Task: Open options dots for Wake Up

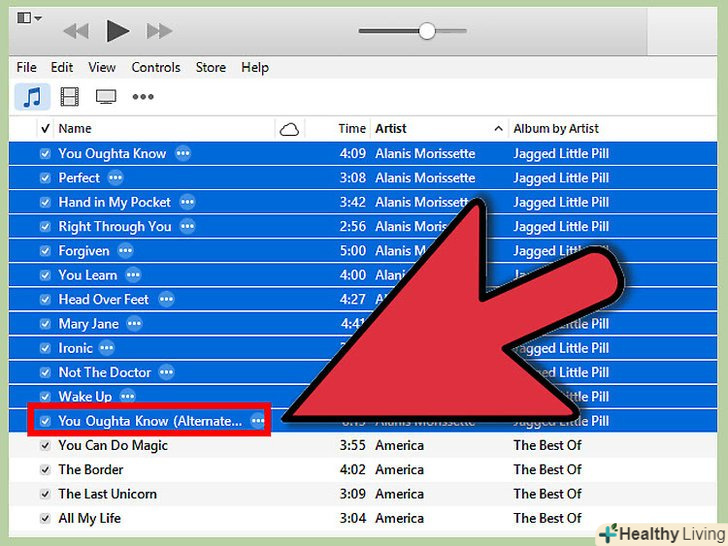Action: click(128, 396)
